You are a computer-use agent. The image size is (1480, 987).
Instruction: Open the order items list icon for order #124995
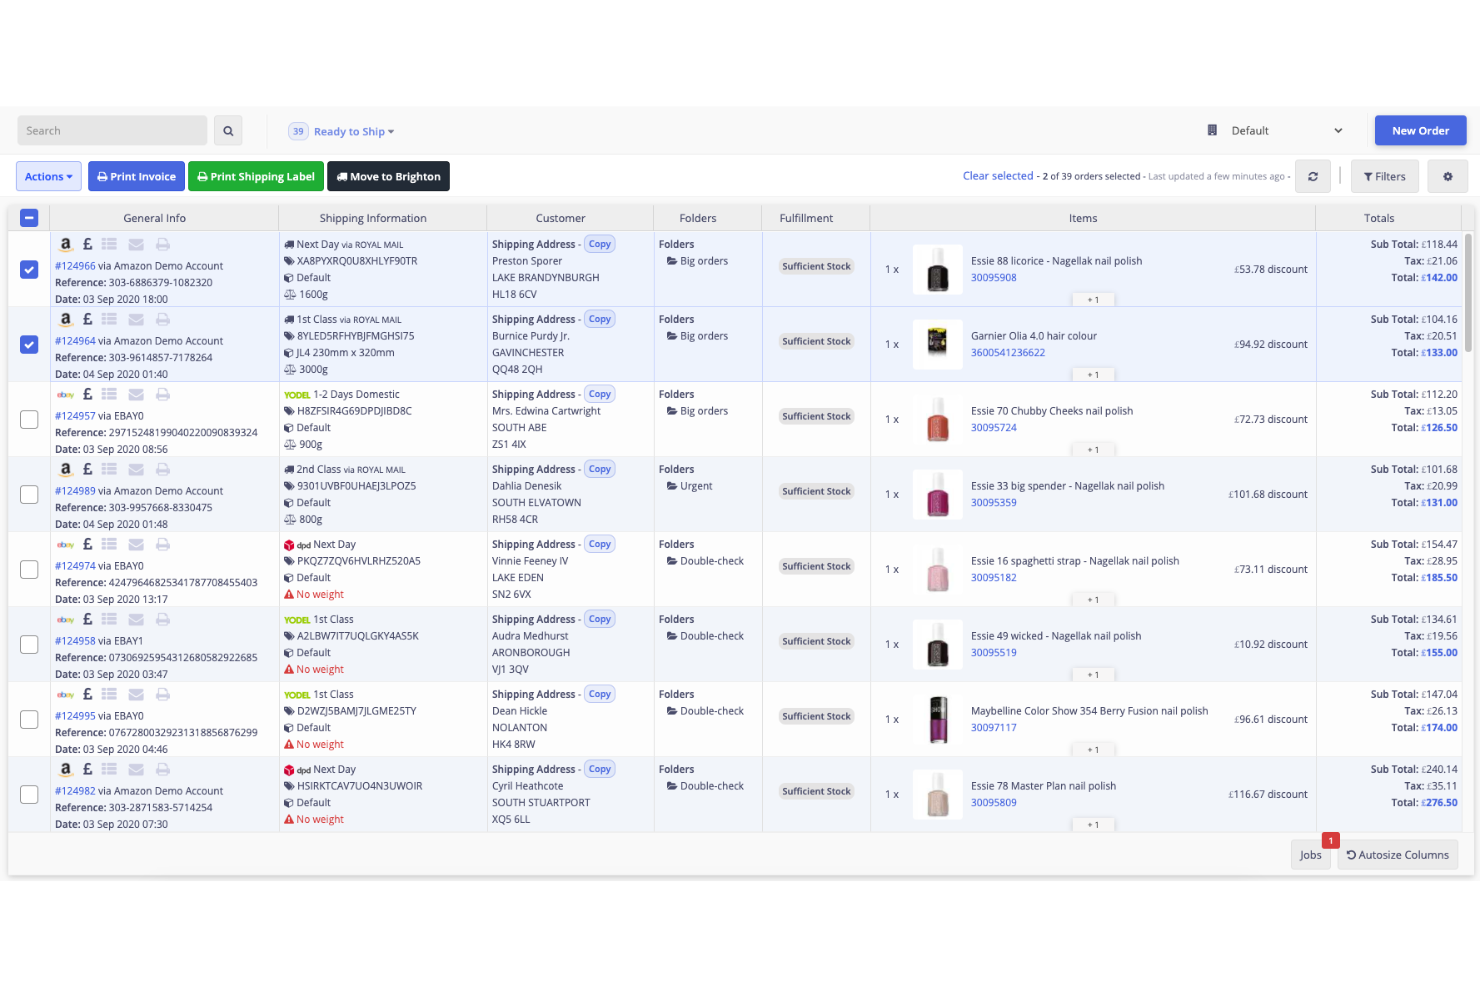tap(111, 694)
